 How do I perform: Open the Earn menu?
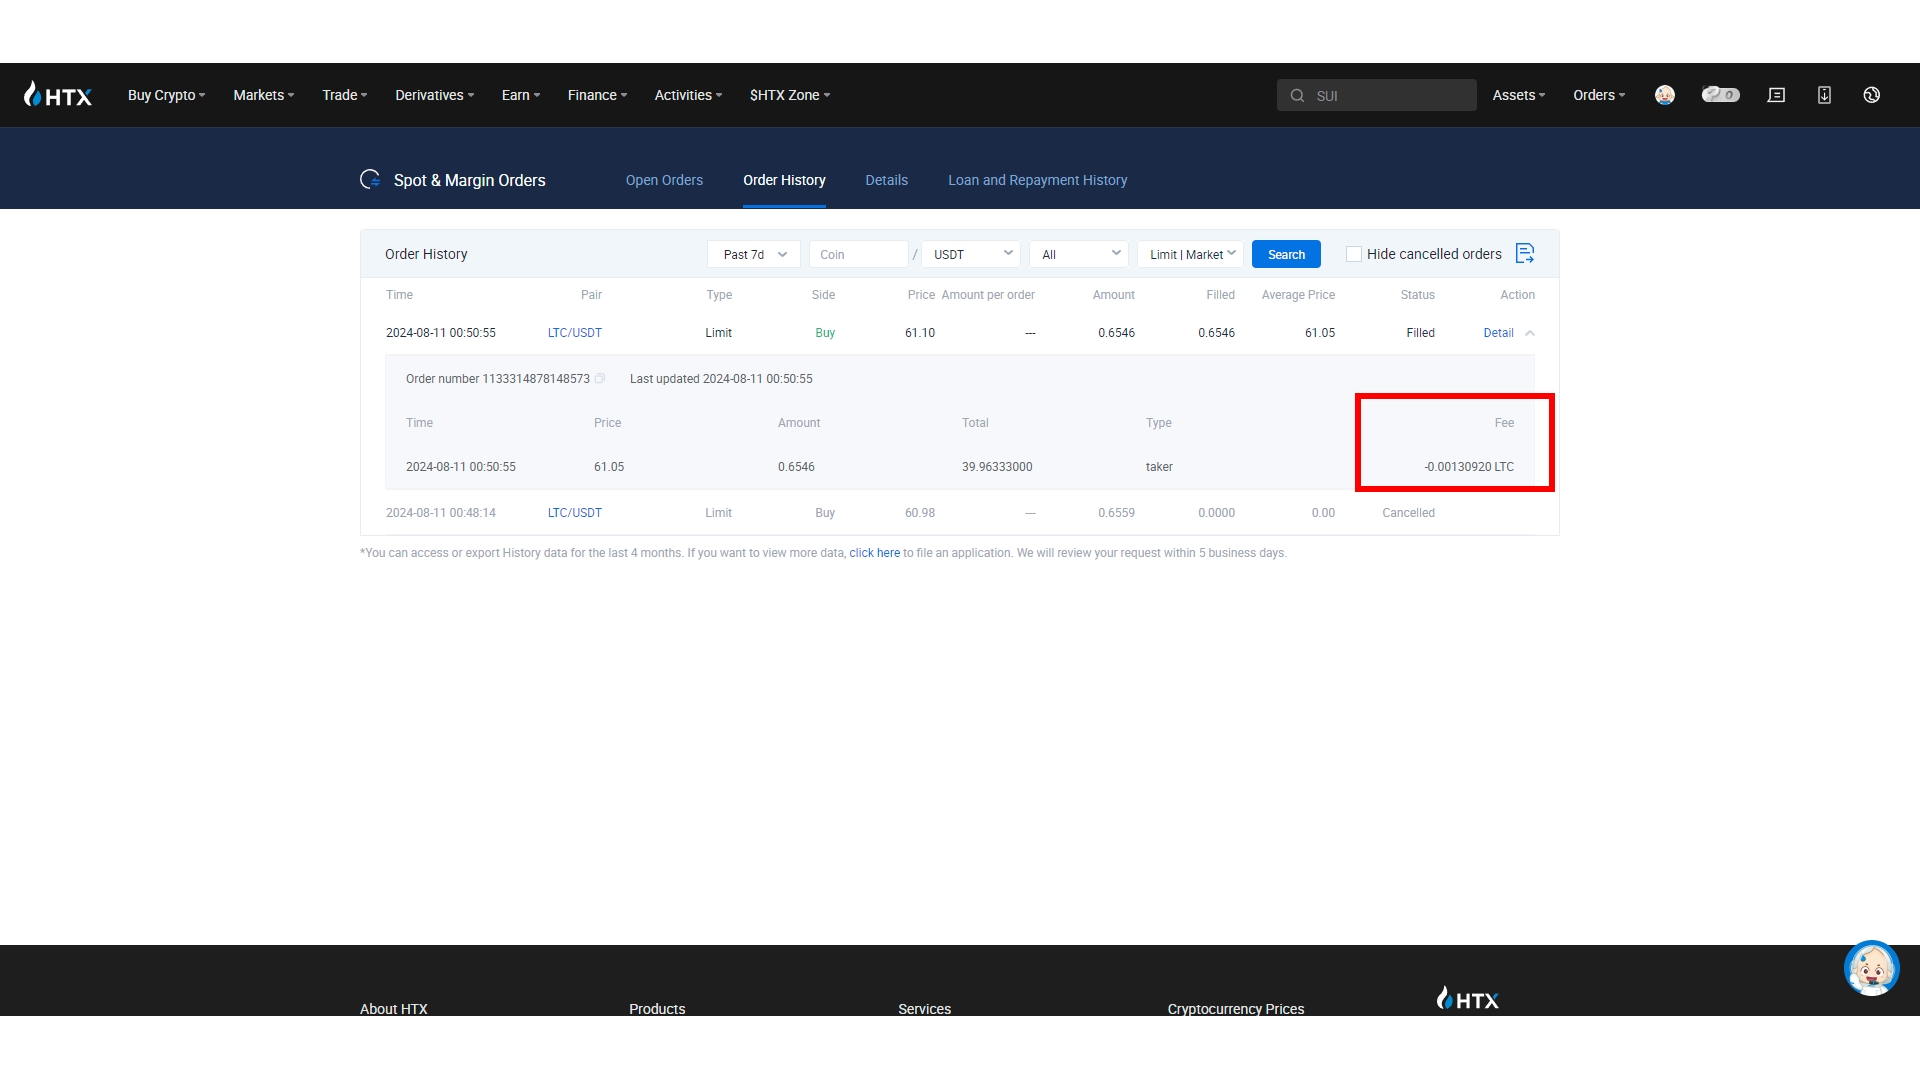pos(521,95)
